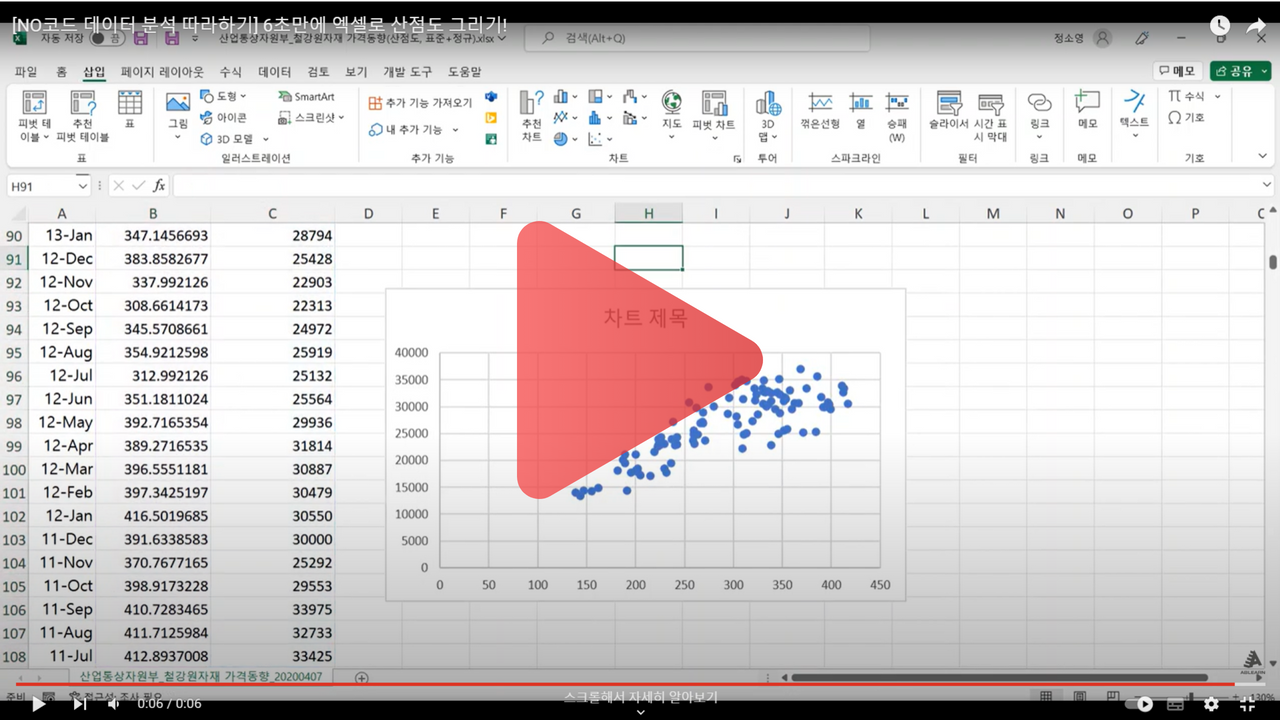Mute the video volume
This screenshot has height=720, width=1280.
[114, 704]
